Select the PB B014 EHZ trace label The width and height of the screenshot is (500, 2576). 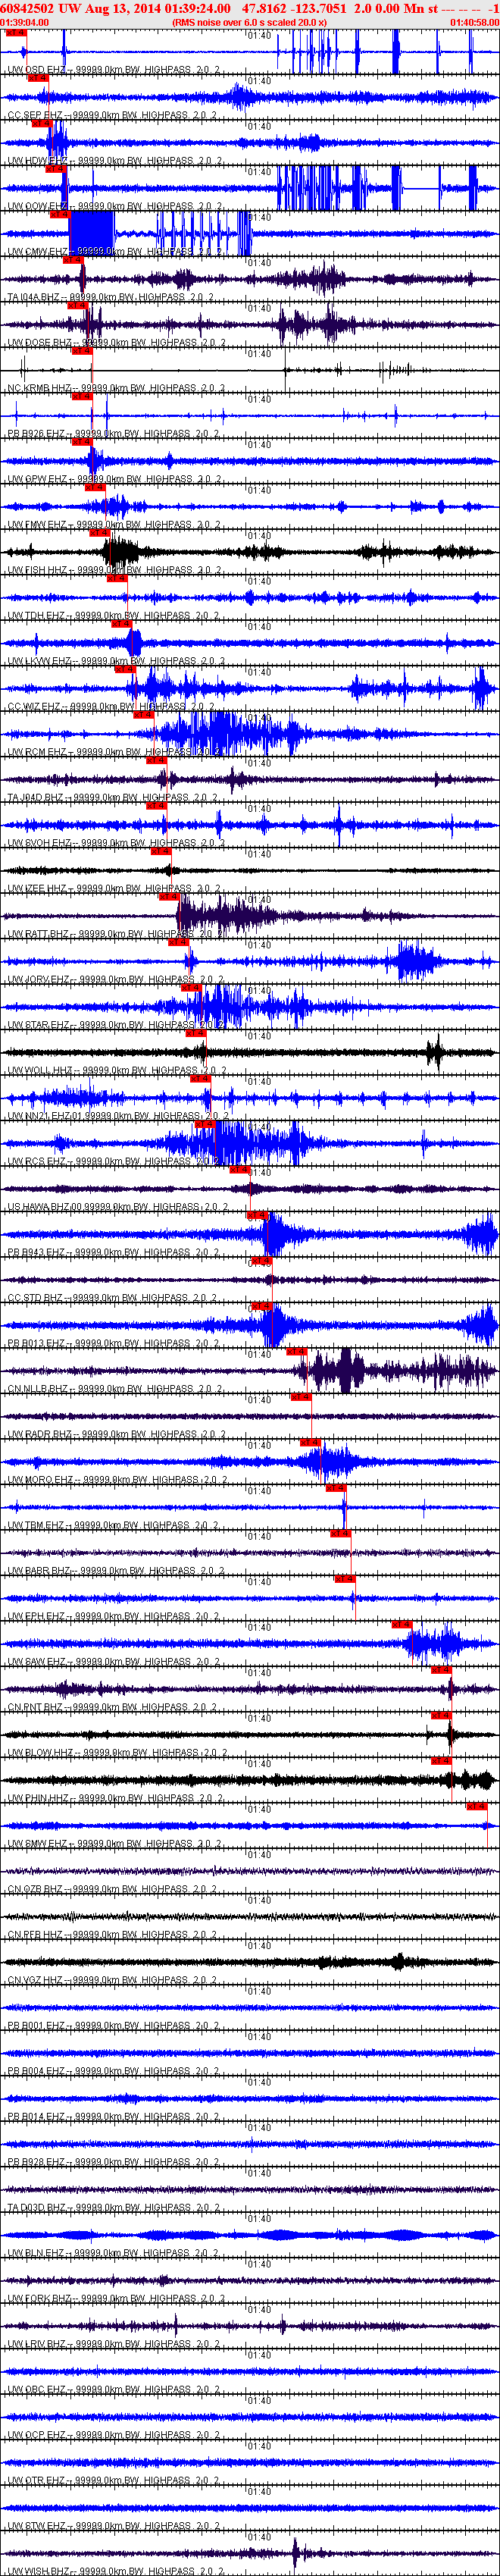coord(113,2117)
